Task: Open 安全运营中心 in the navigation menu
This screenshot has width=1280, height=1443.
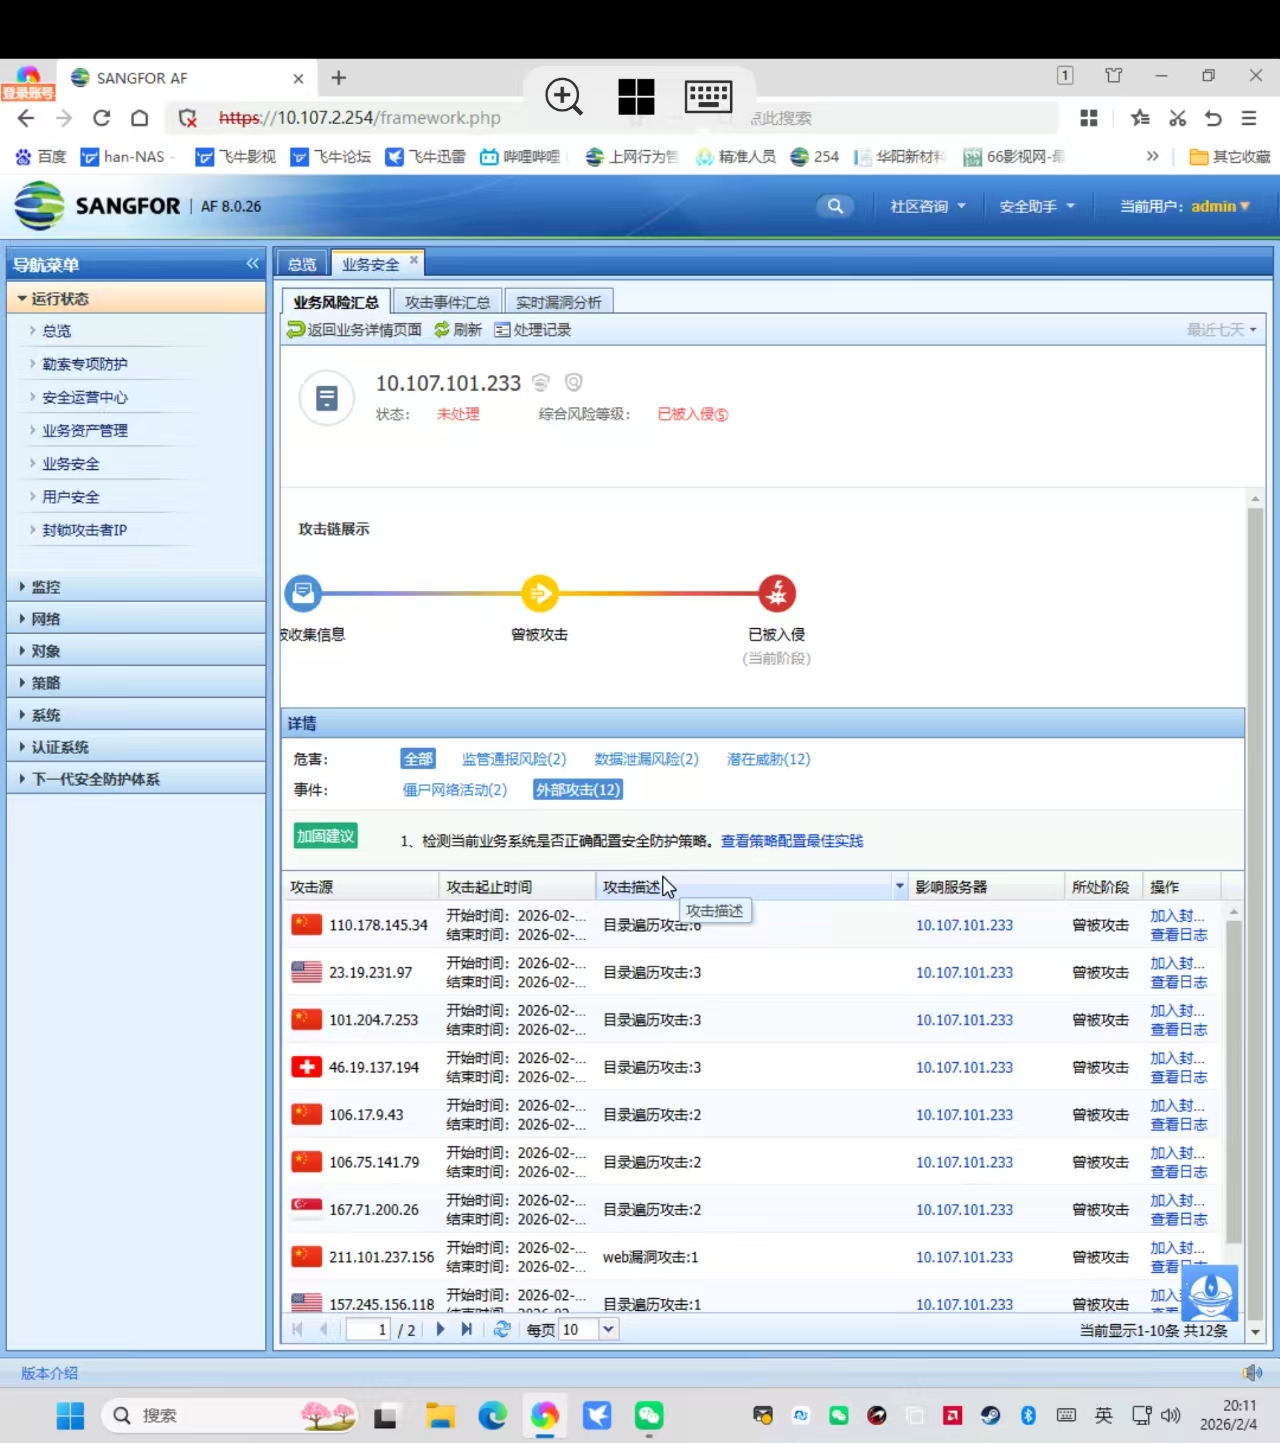Action: tap(85, 397)
